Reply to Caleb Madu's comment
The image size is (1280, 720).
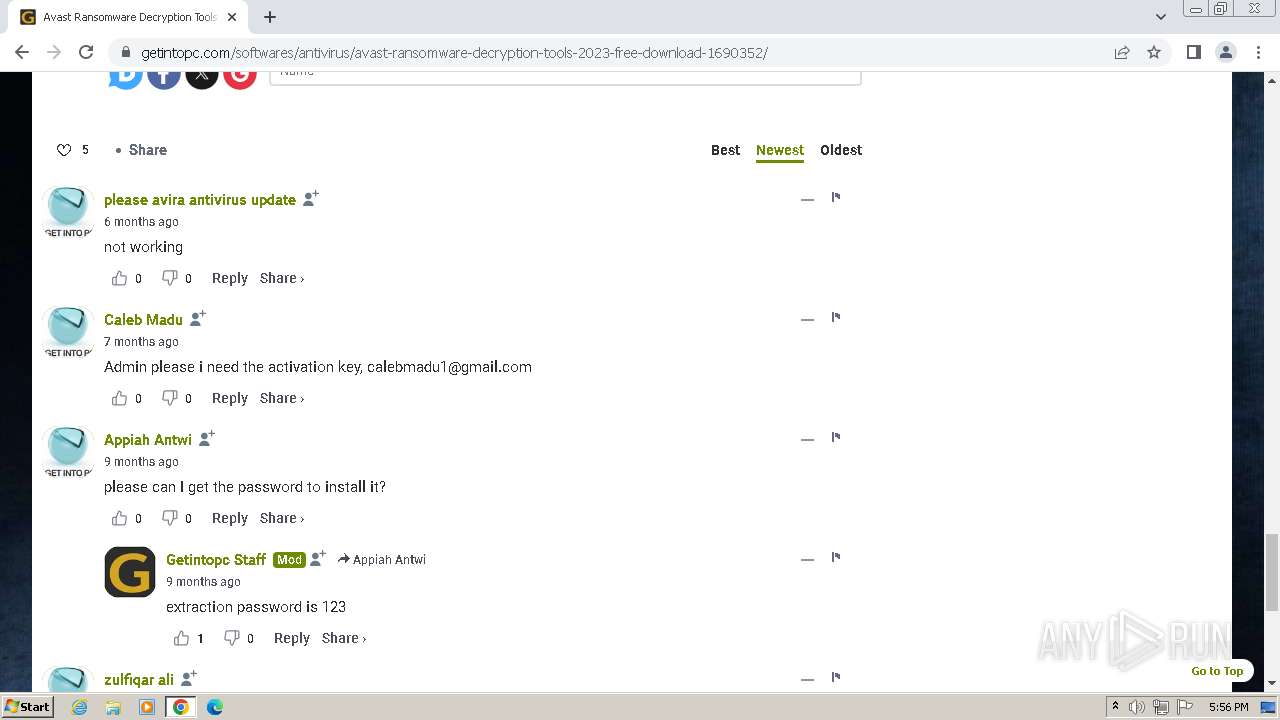coord(229,398)
